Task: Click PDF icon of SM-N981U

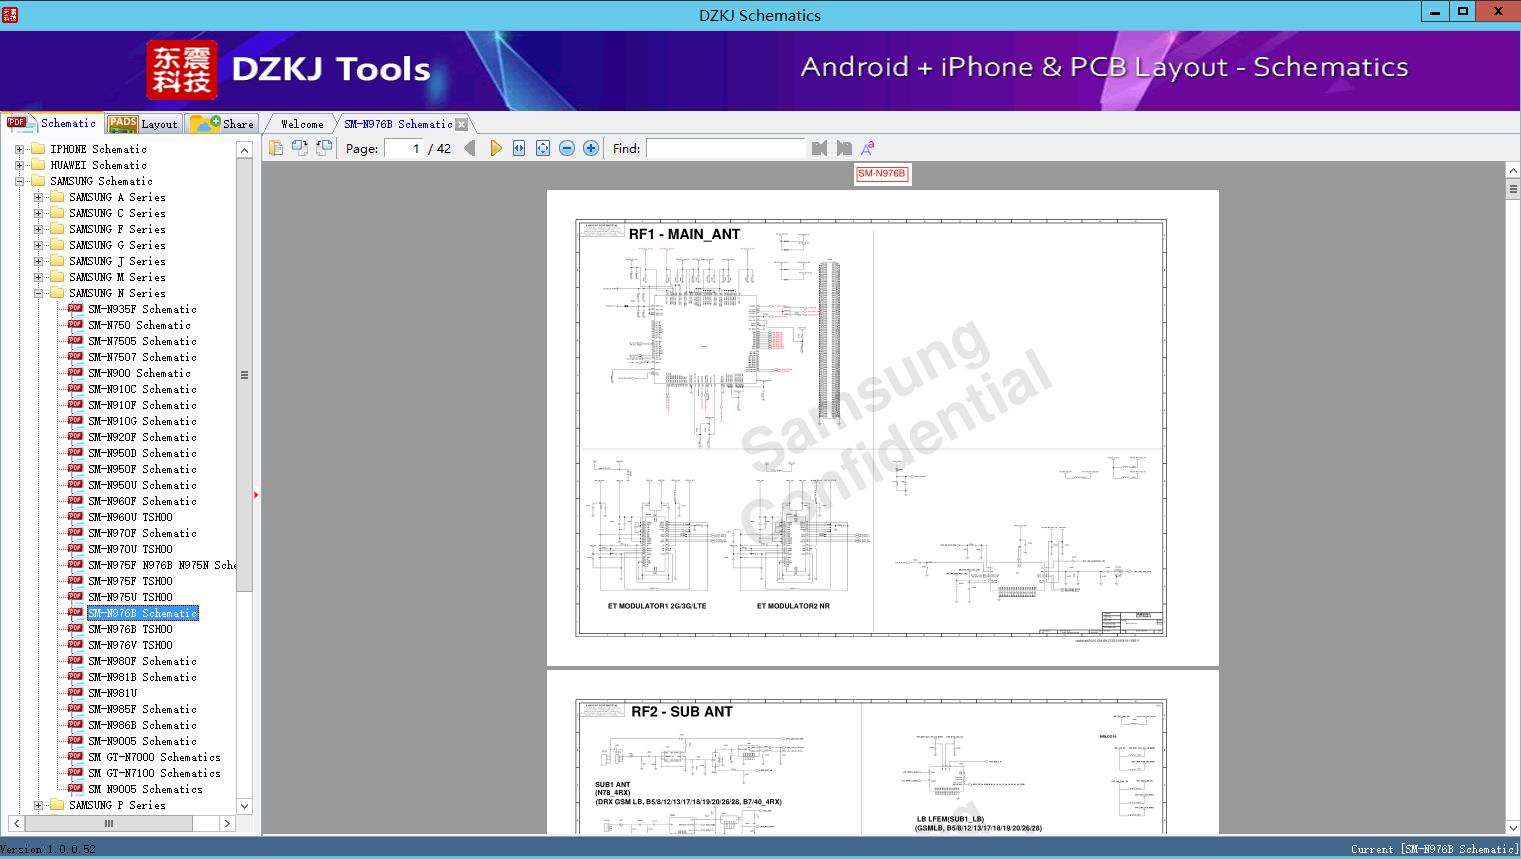Action: click(x=76, y=693)
